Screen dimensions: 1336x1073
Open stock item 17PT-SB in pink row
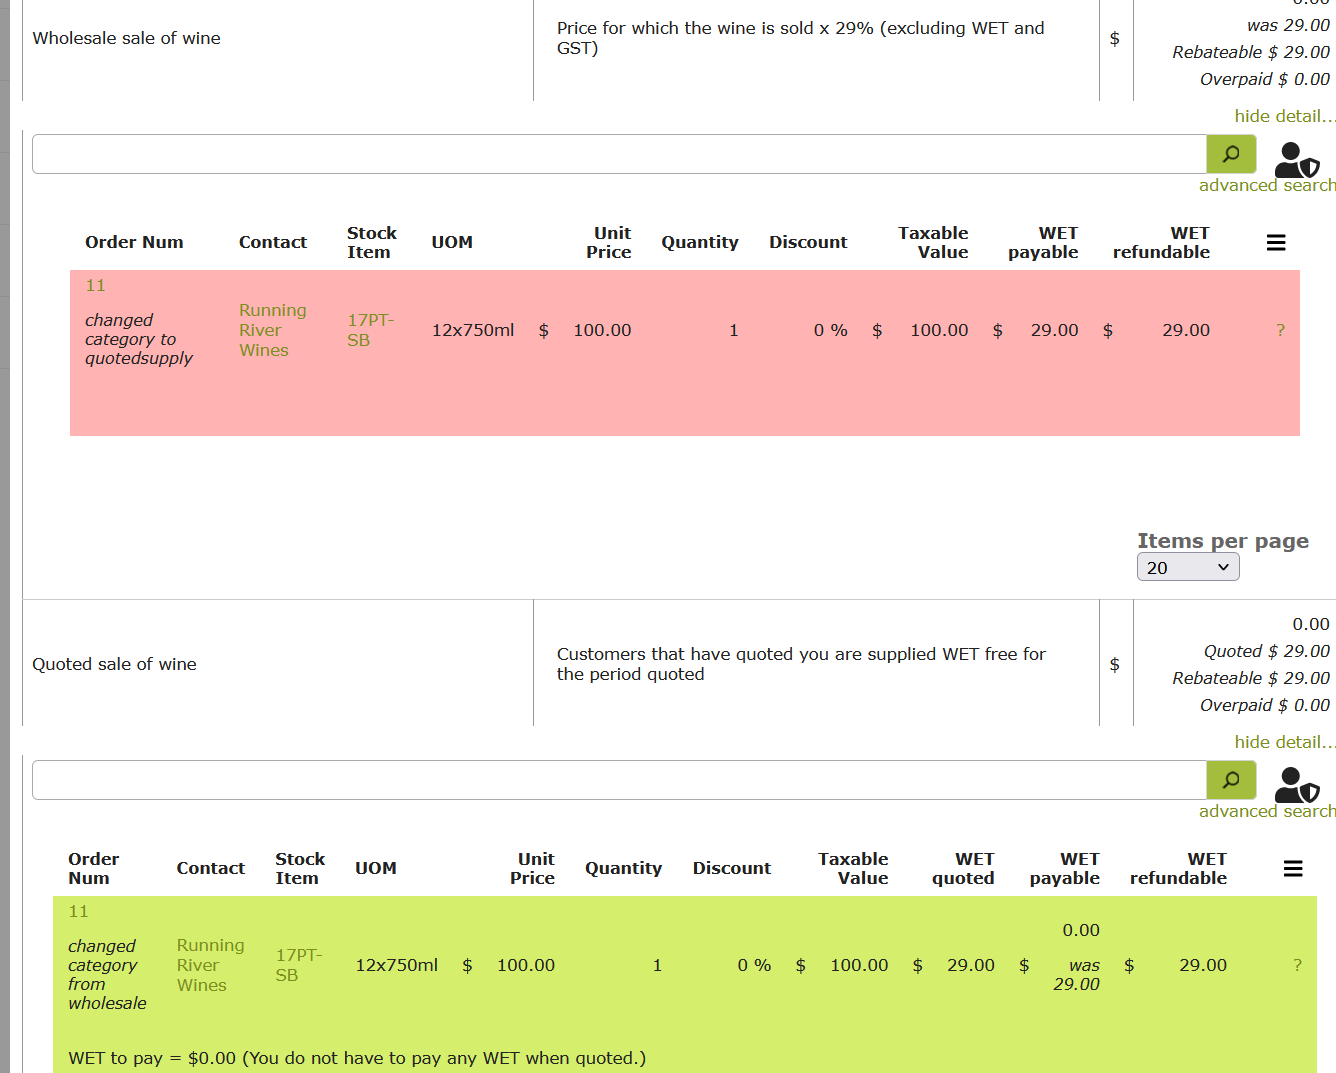click(x=371, y=330)
